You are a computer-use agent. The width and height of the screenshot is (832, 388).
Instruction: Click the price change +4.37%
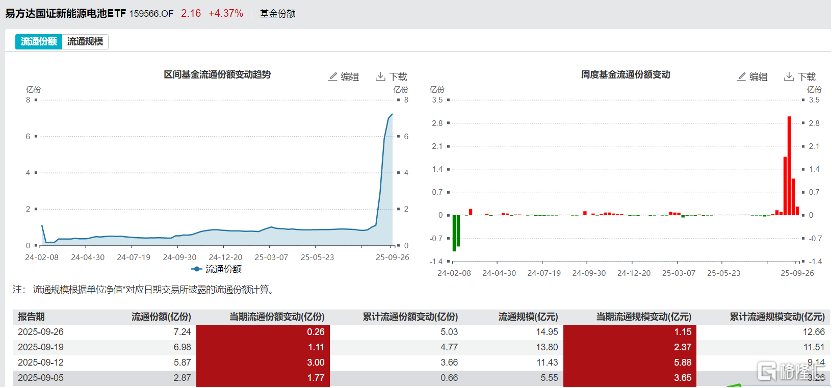(x=226, y=14)
